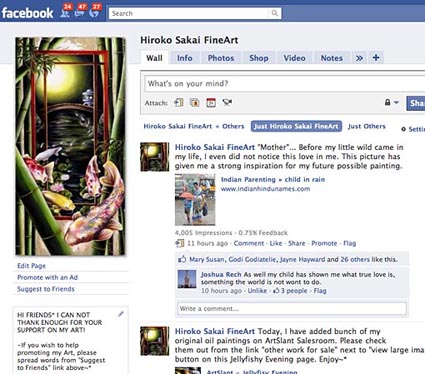425x374 pixels.
Task: Click the Write a comment field
Action: (x=292, y=308)
